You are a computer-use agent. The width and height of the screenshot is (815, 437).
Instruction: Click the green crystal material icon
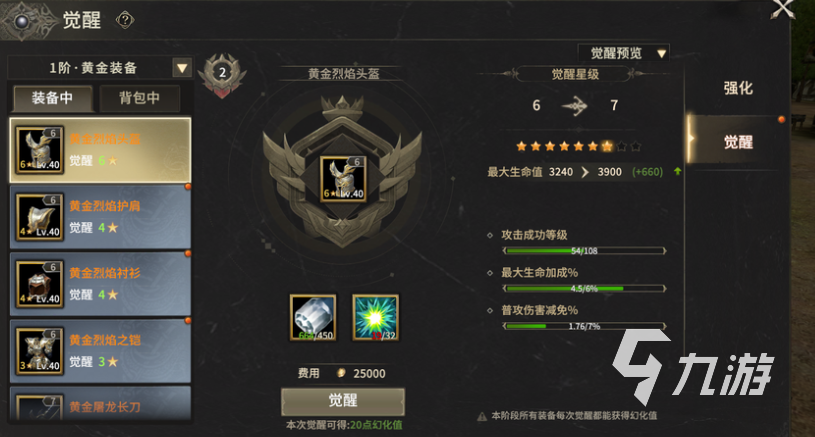tap(376, 317)
